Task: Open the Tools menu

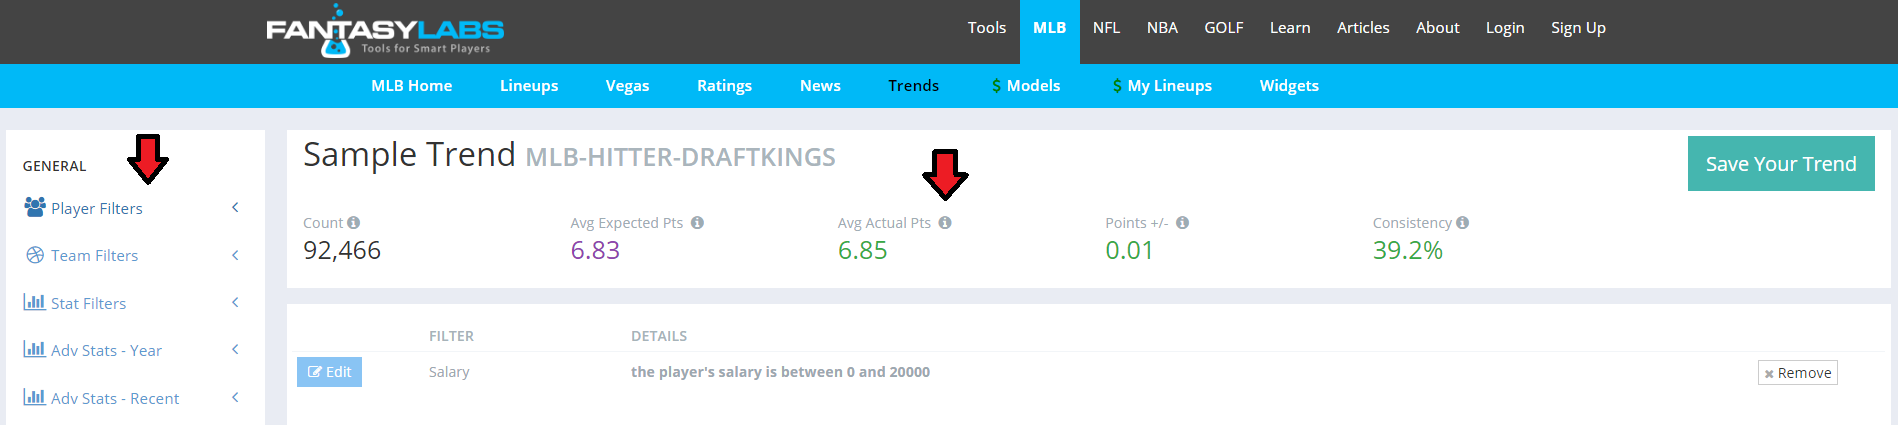Action: (987, 28)
